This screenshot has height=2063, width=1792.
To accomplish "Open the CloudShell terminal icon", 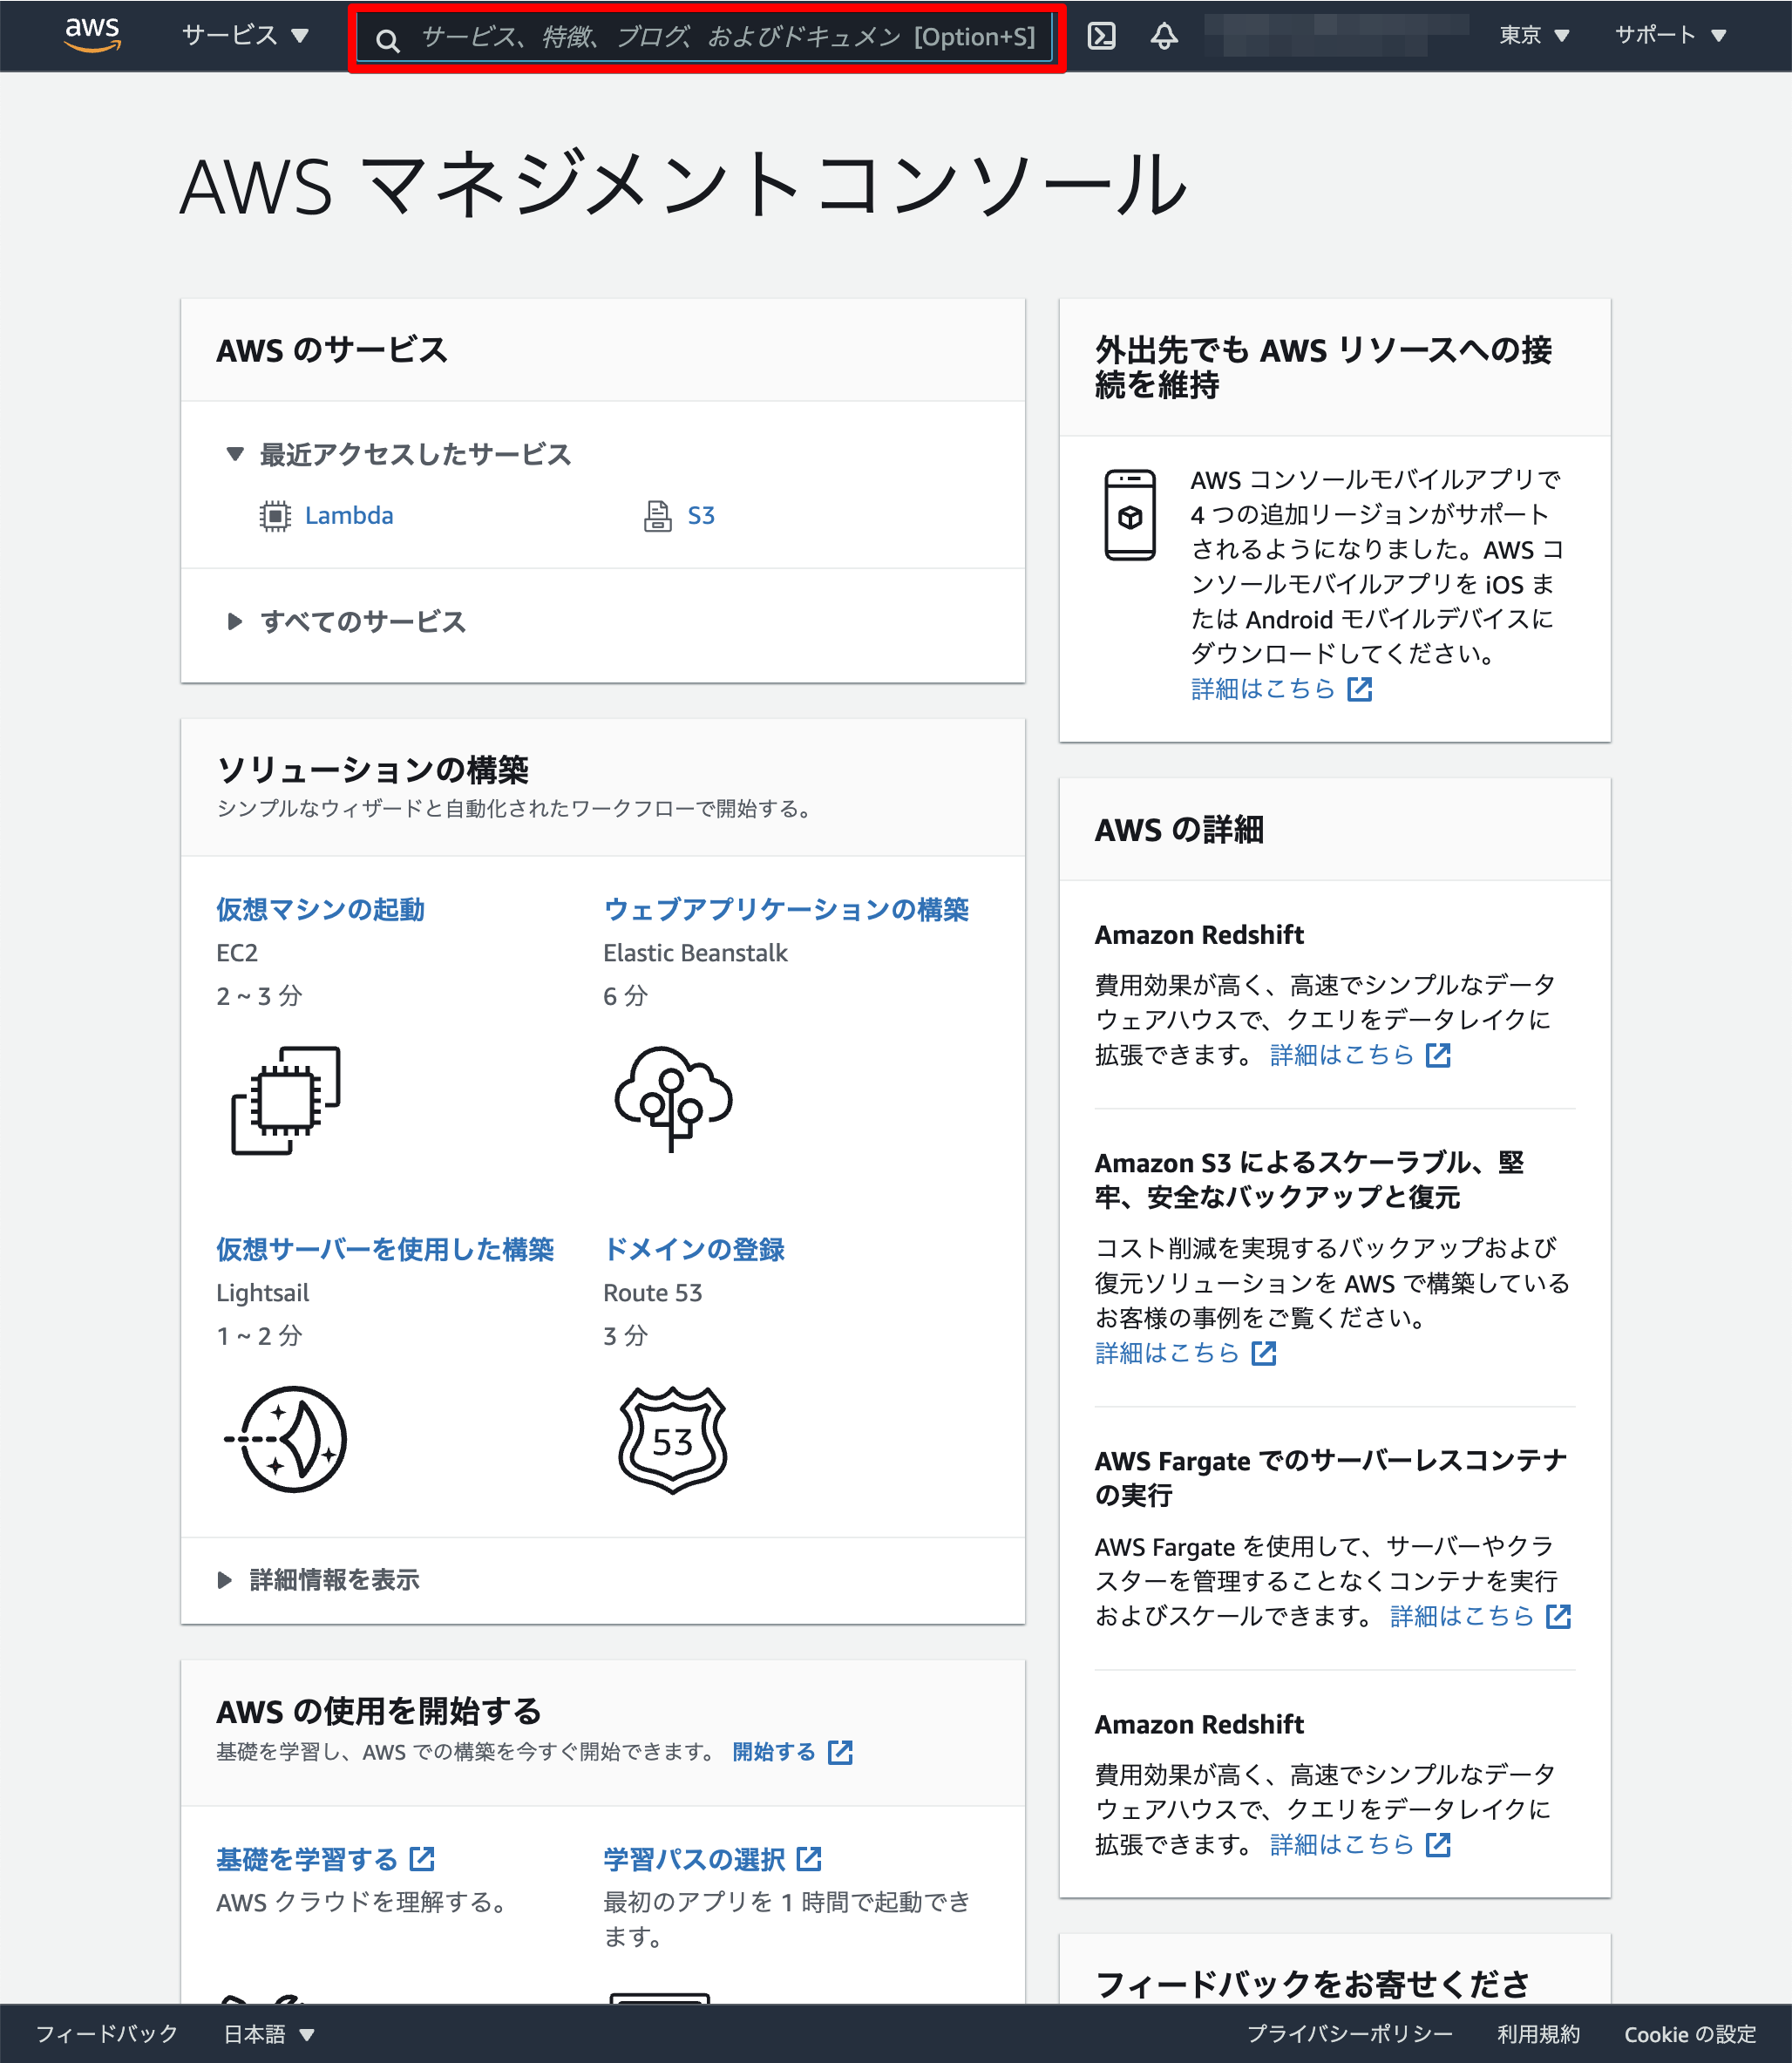I will [x=1101, y=36].
